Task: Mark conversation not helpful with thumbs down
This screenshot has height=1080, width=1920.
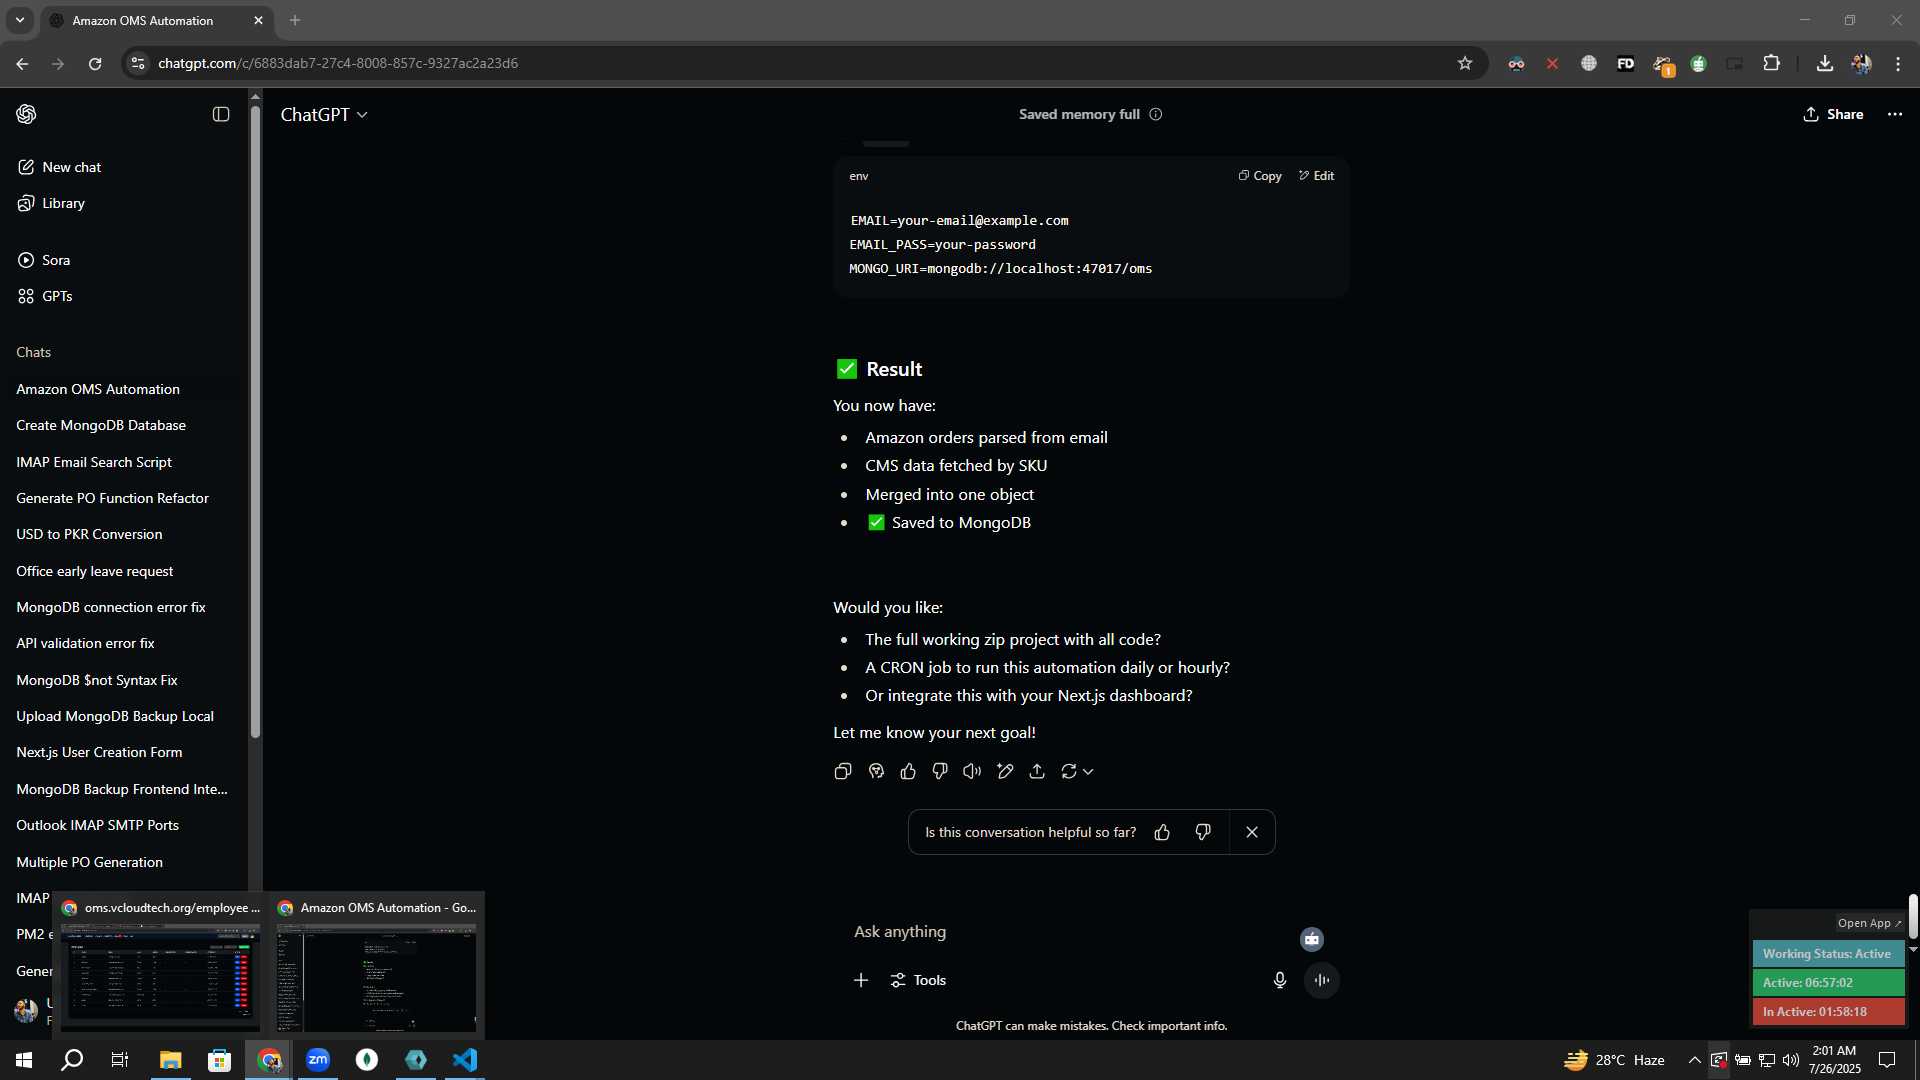Action: coord(1203,832)
